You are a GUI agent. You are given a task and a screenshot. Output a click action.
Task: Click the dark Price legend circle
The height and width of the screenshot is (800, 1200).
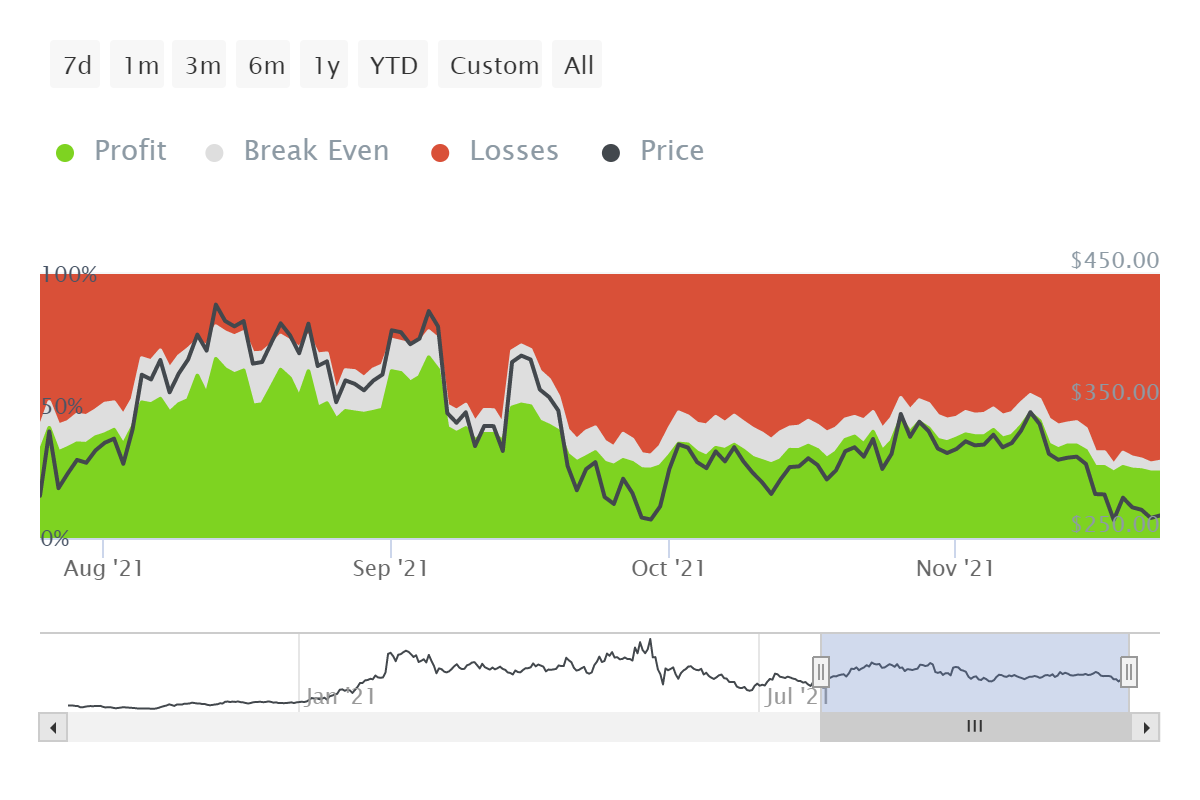pyautogui.click(x=611, y=153)
